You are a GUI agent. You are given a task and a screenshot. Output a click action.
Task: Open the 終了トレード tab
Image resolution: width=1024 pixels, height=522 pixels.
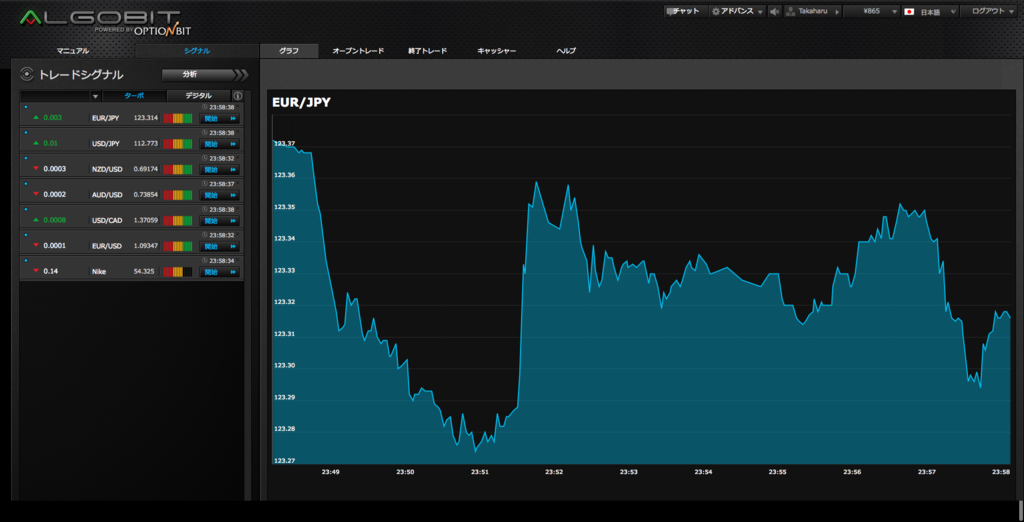(428, 51)
